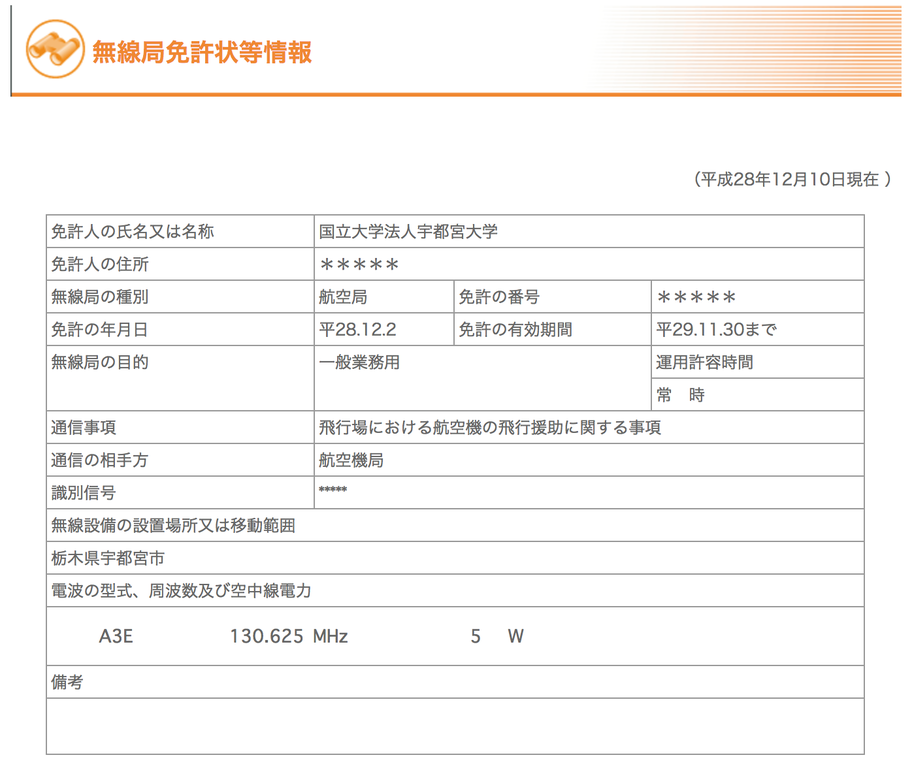Click the 無線局の種別 label
The width and height of the screenshot is (912, 768).
point(99,297)
